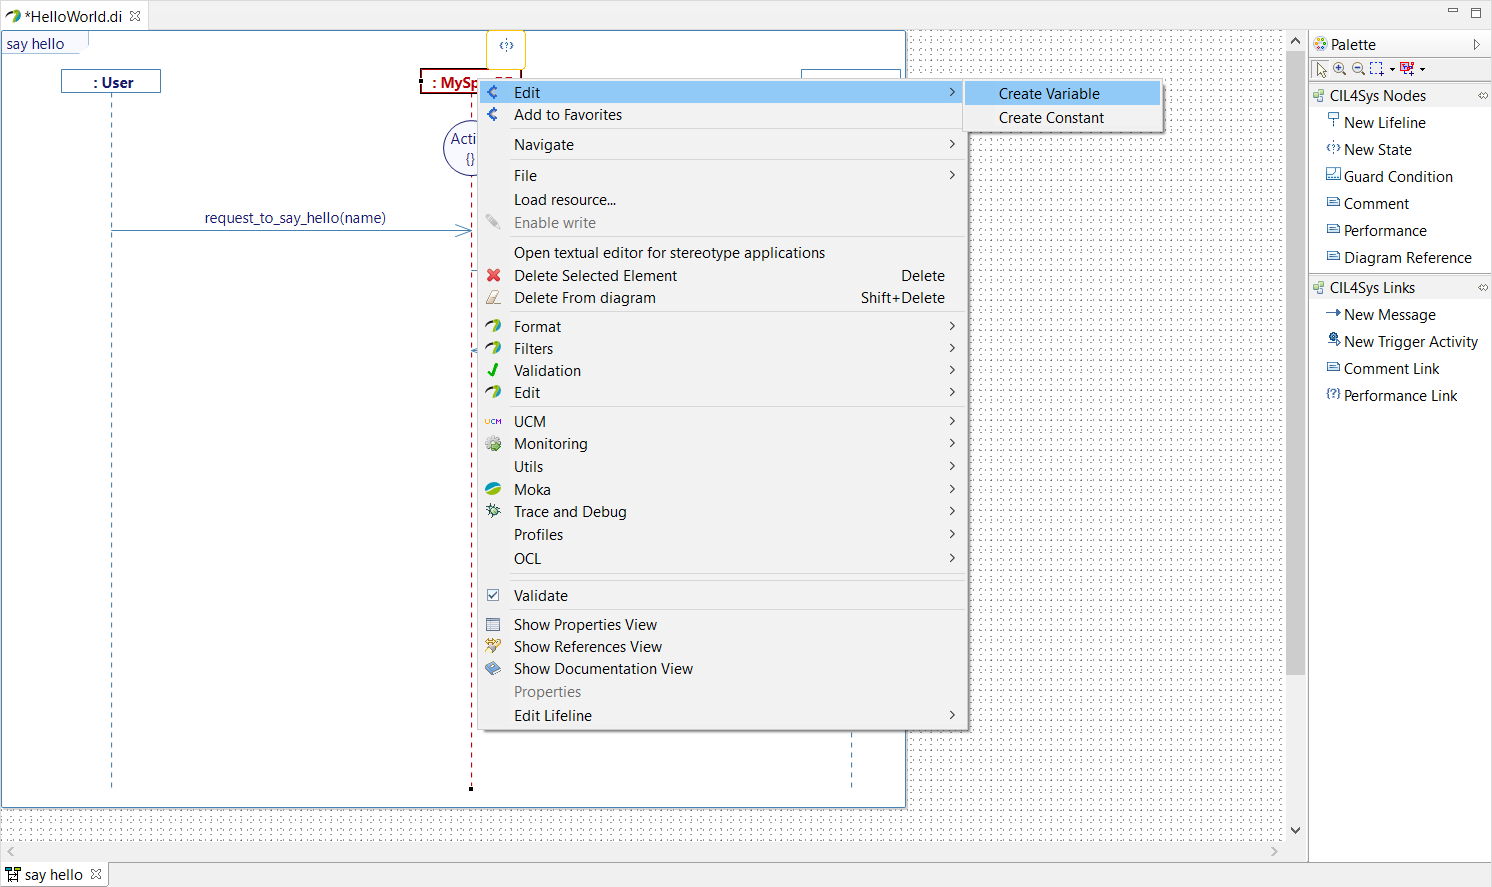
Task: Select the User lifeline header
Action: click(x=111, y=82)
